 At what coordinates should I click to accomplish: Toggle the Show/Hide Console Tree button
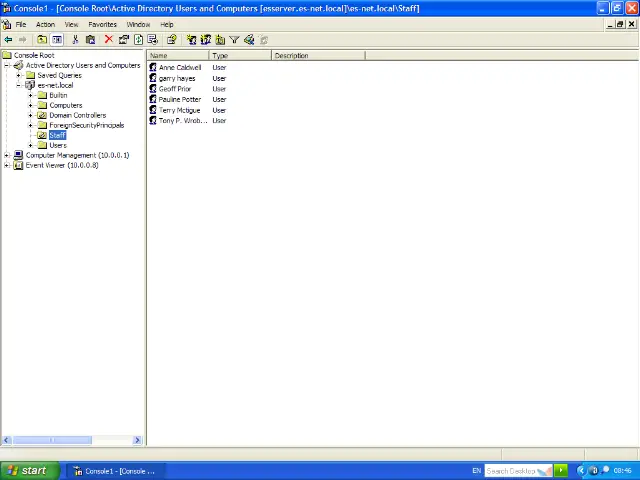tap(57, 40)
